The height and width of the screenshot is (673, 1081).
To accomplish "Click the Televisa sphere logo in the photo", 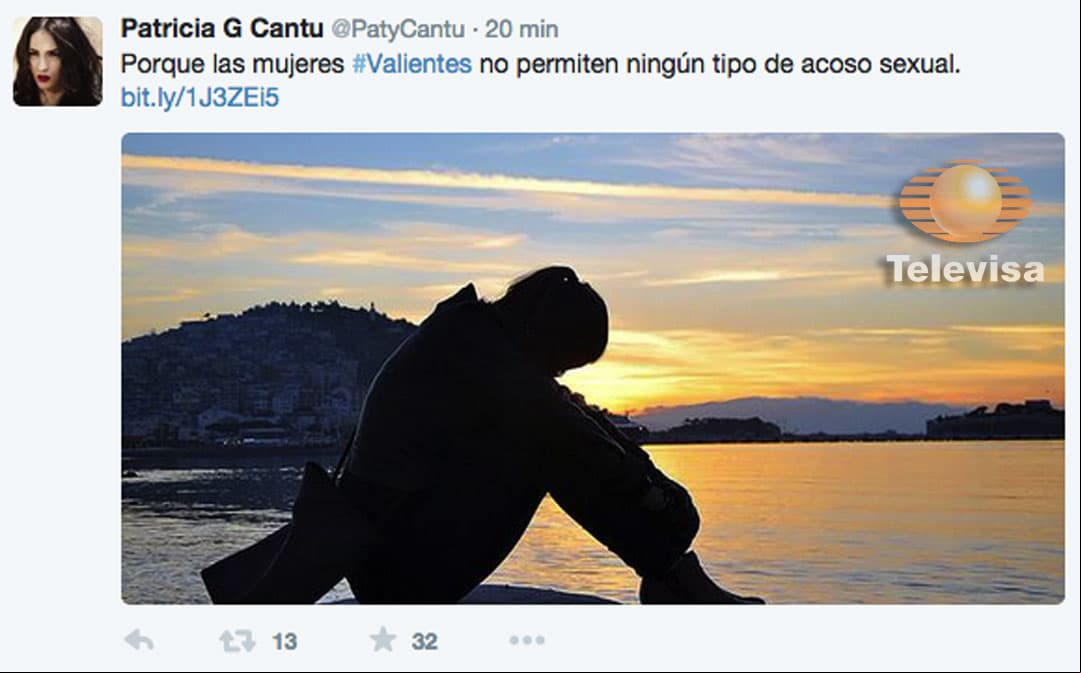I will (x=965, y=201).
